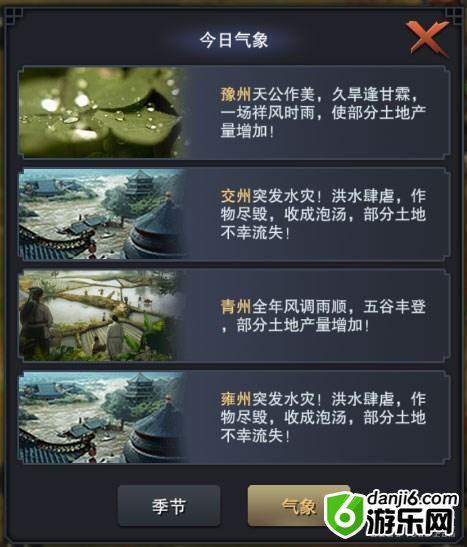Select the 青州 good harvest description

pyautogui.click(x=323, y=316)
